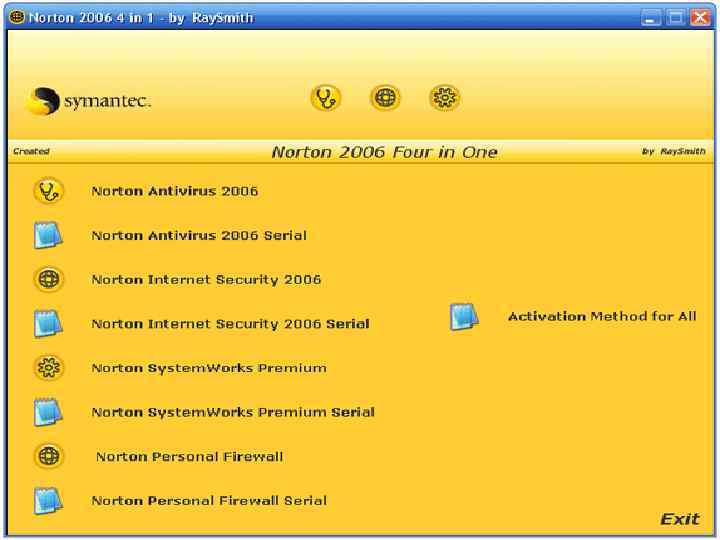Screen dimensions: 720x540
Task: Click the globe icon in the header
Action: point(385,98)
